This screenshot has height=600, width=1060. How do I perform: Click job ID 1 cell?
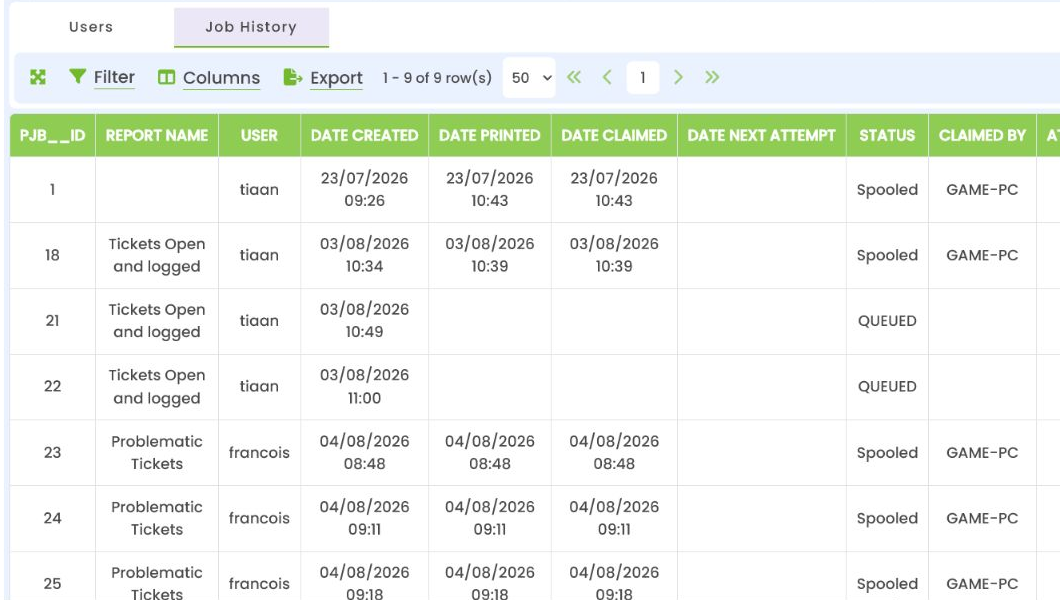coord(52,190)
